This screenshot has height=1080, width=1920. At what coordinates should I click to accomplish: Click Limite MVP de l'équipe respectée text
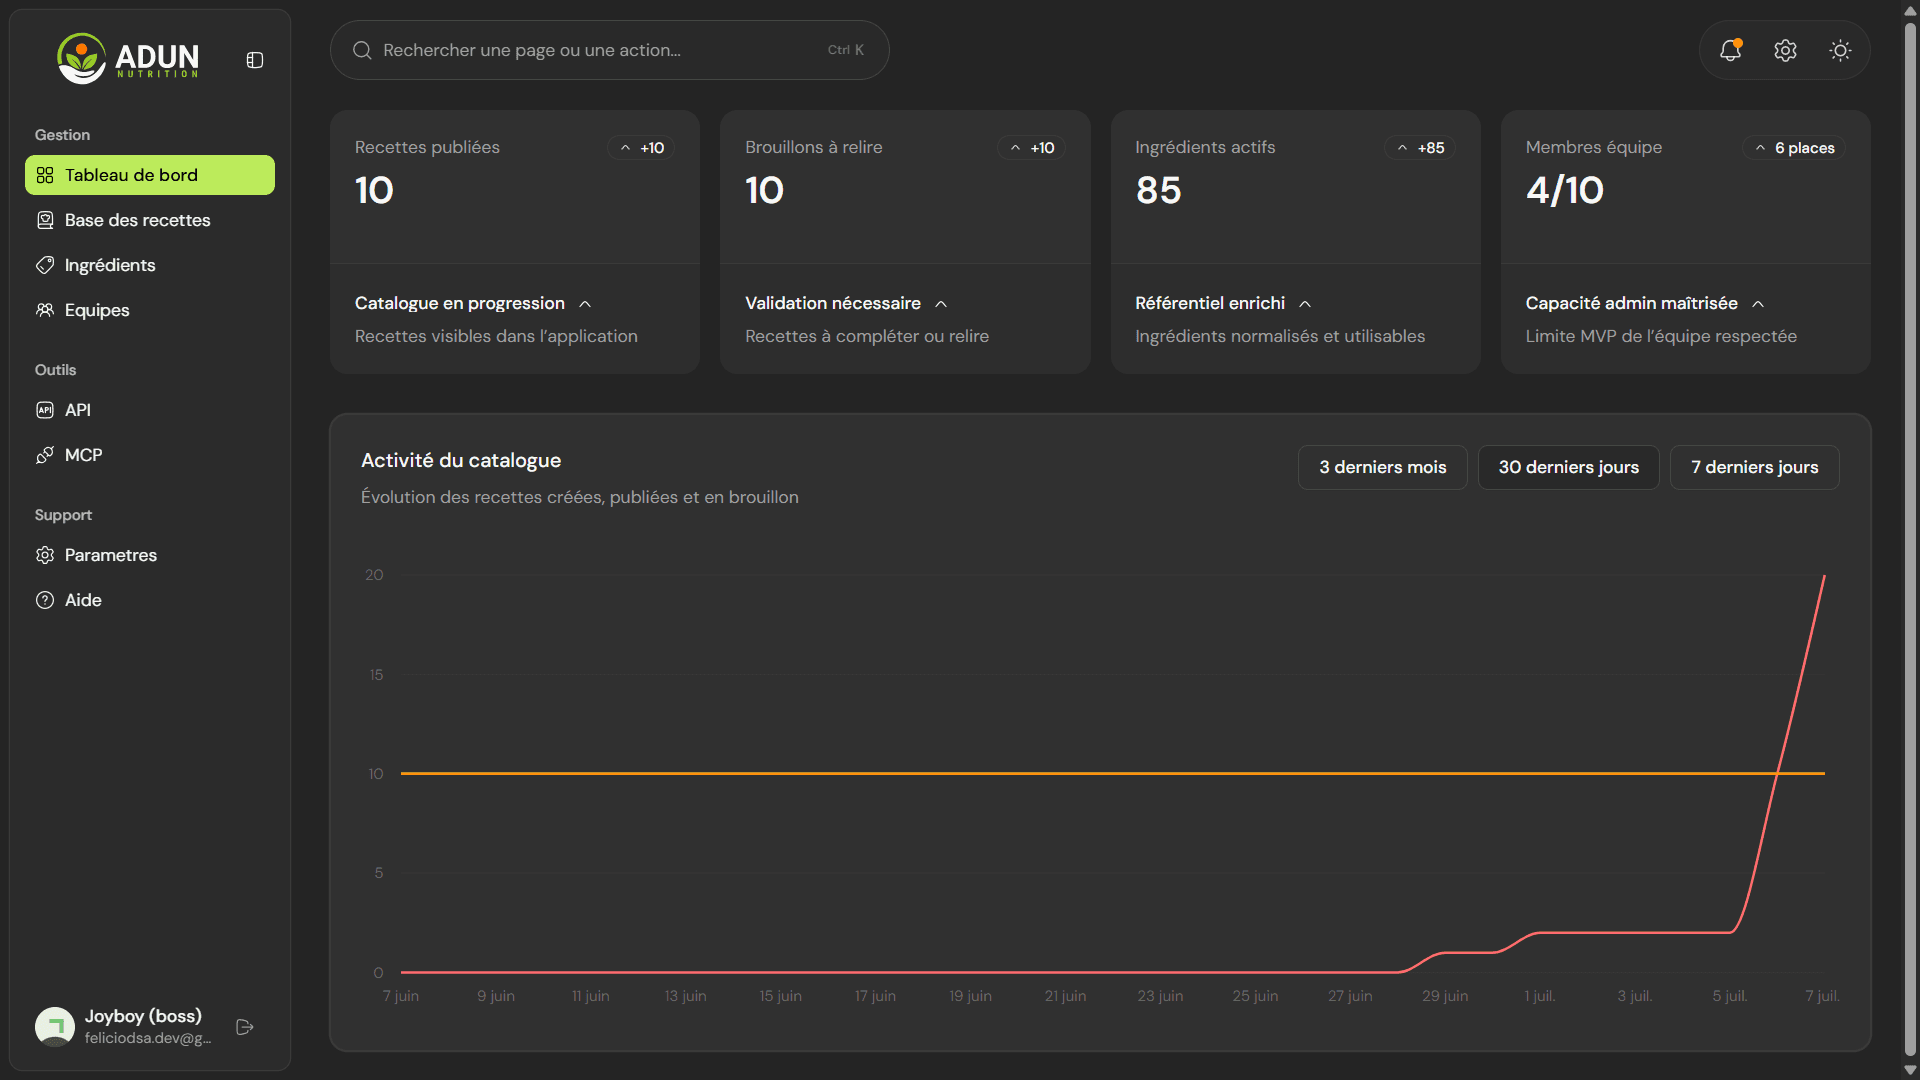(1660, 336)
